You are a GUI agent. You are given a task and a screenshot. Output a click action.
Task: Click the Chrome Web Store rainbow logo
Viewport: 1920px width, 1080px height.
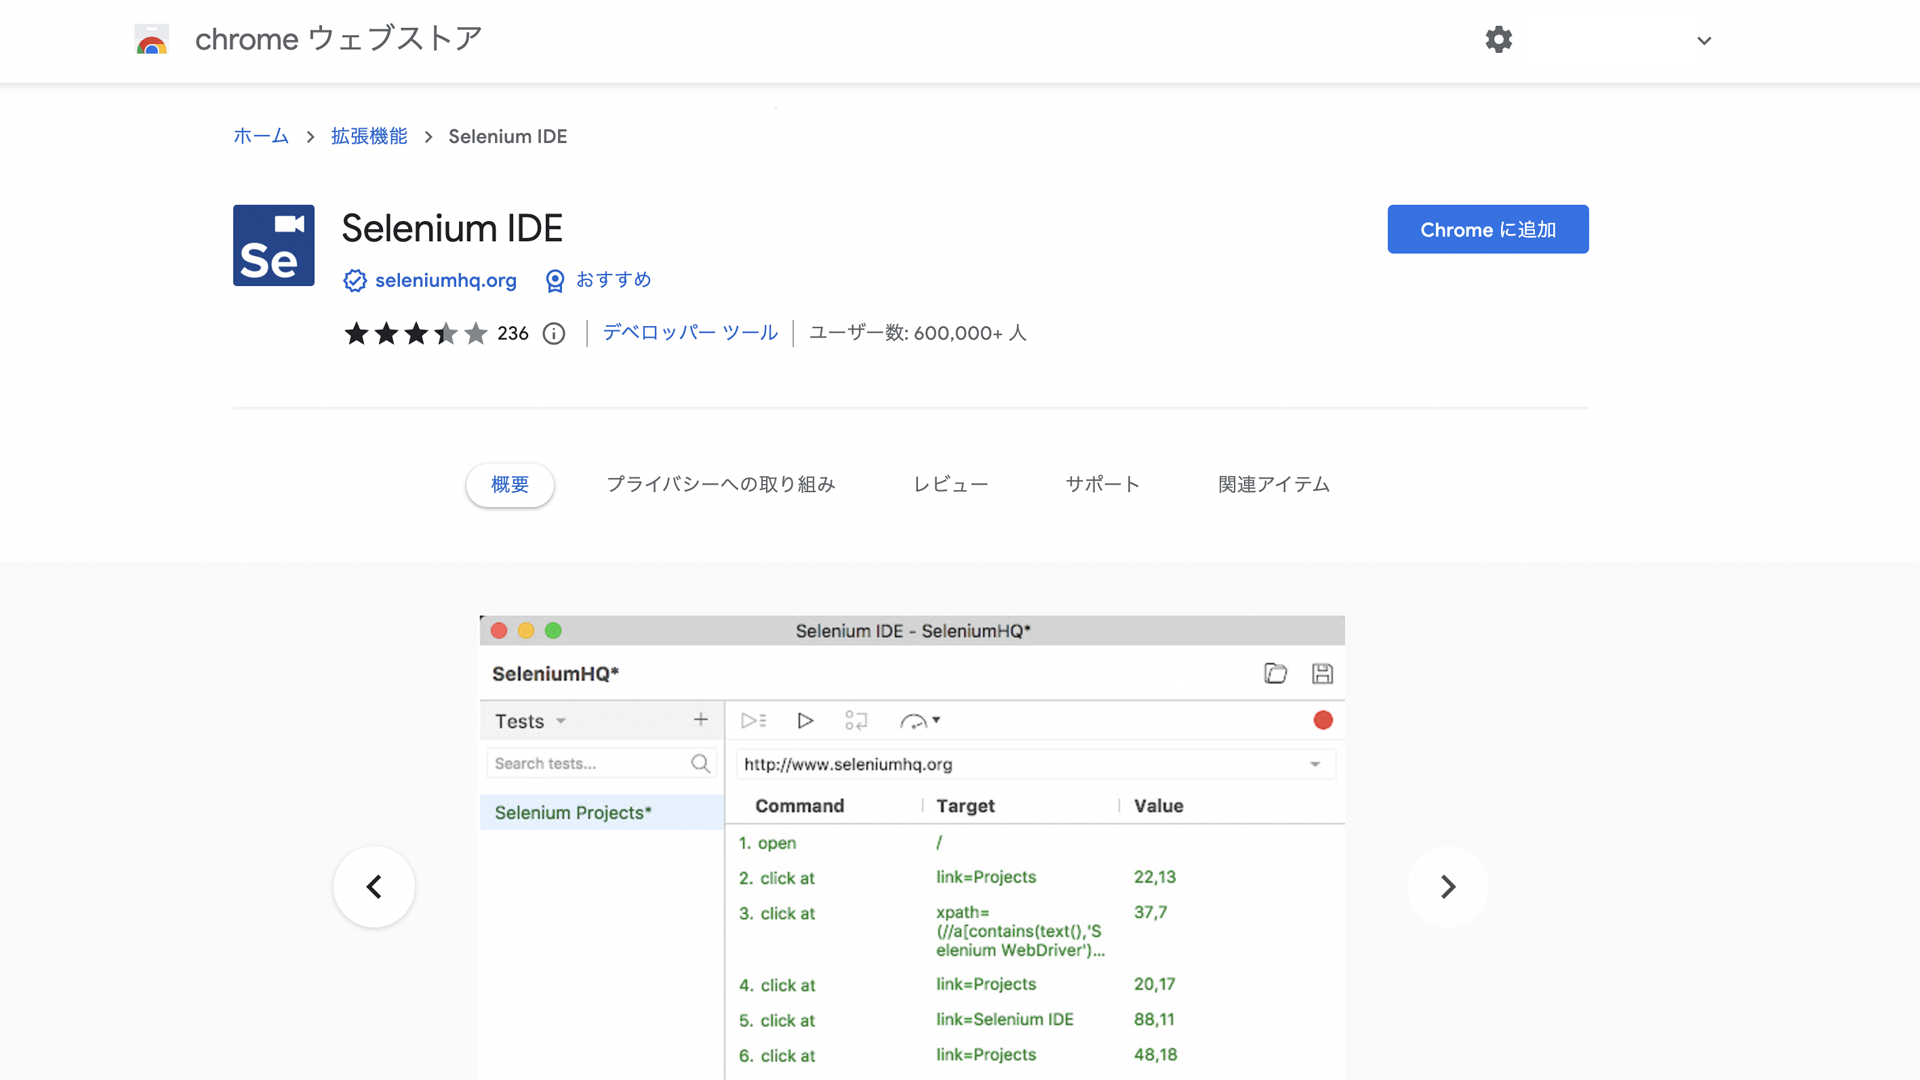click(x=152, y=40)
